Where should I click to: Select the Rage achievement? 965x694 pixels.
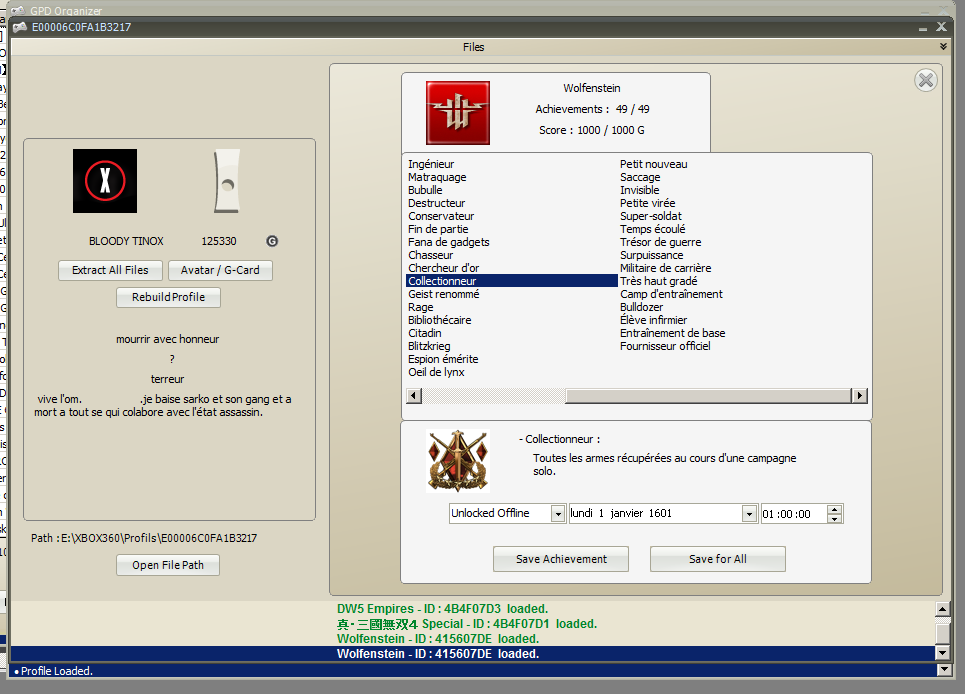pyautogui.click(x=420, y=307)
